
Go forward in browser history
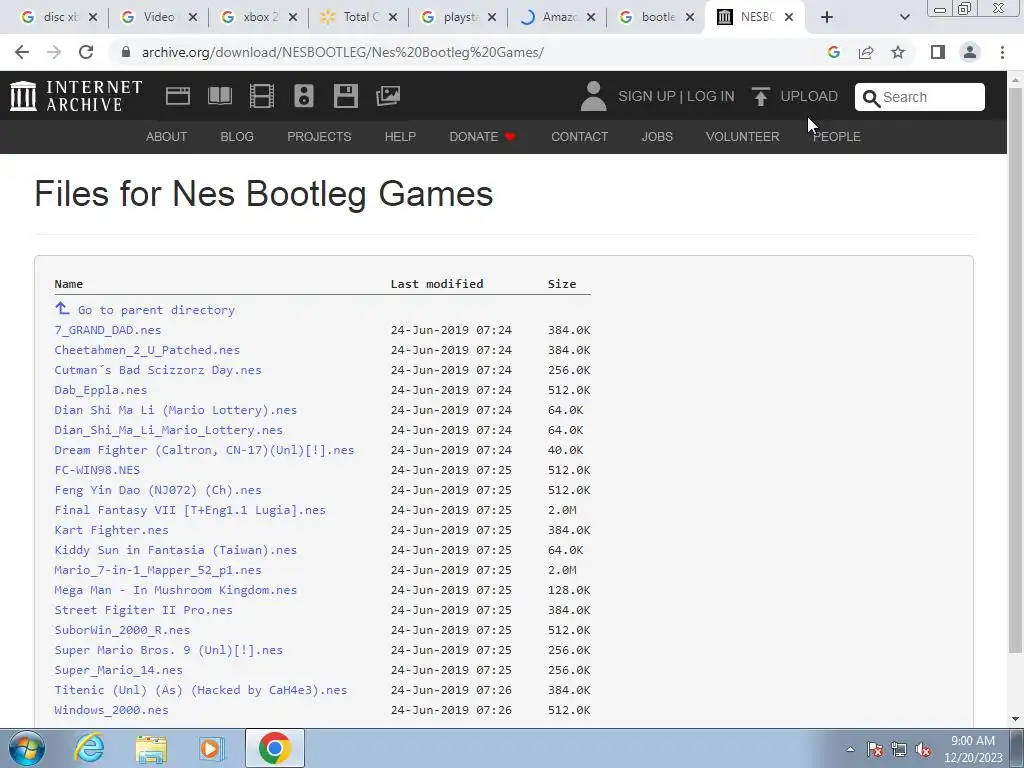(x=54, y=52)
